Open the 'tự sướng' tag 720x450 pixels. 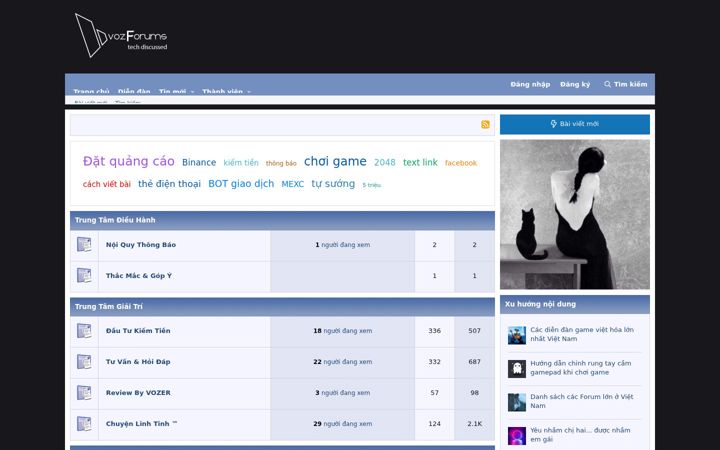click(x=333, y=184)
